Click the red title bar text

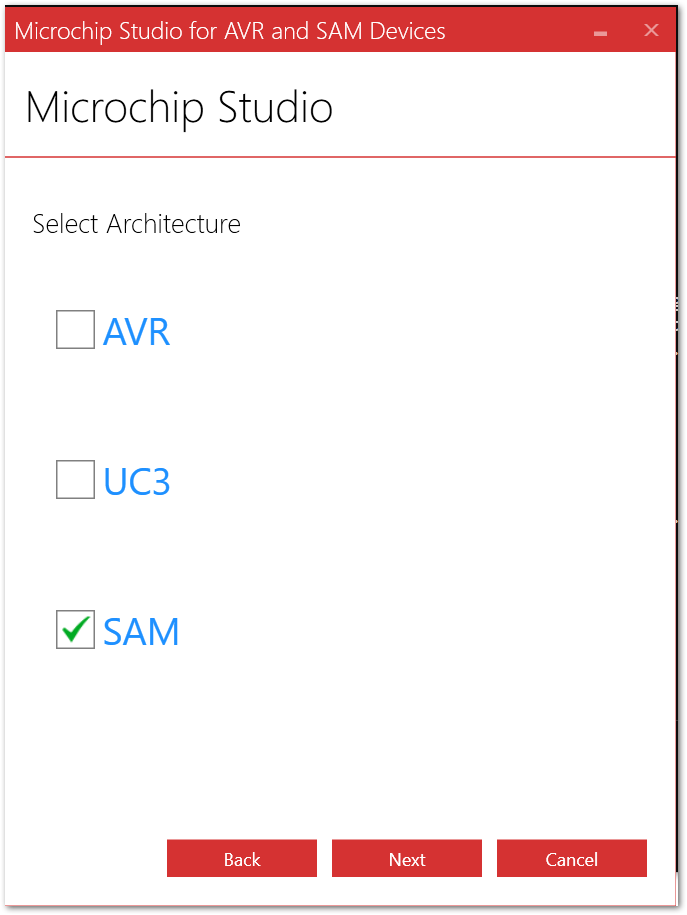click(230, 31)
